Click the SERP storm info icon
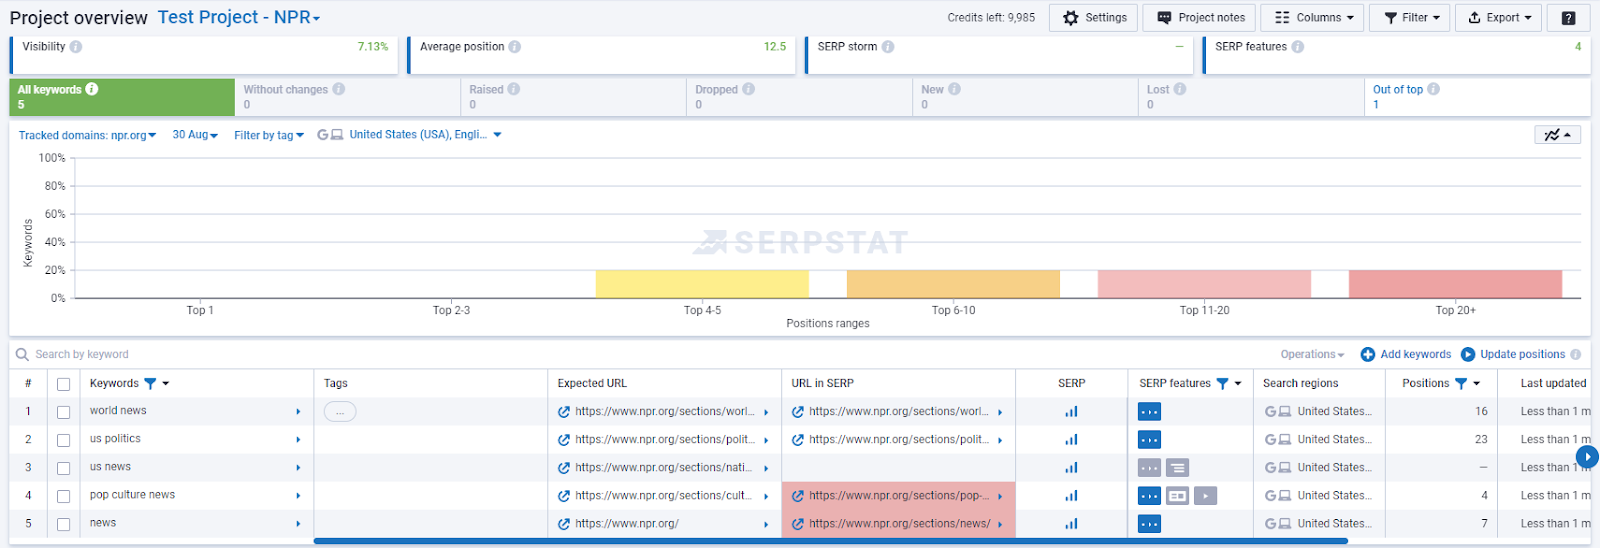Image resolution: width=1600 pixels, height=548 pixels. [x=888, y=47]
